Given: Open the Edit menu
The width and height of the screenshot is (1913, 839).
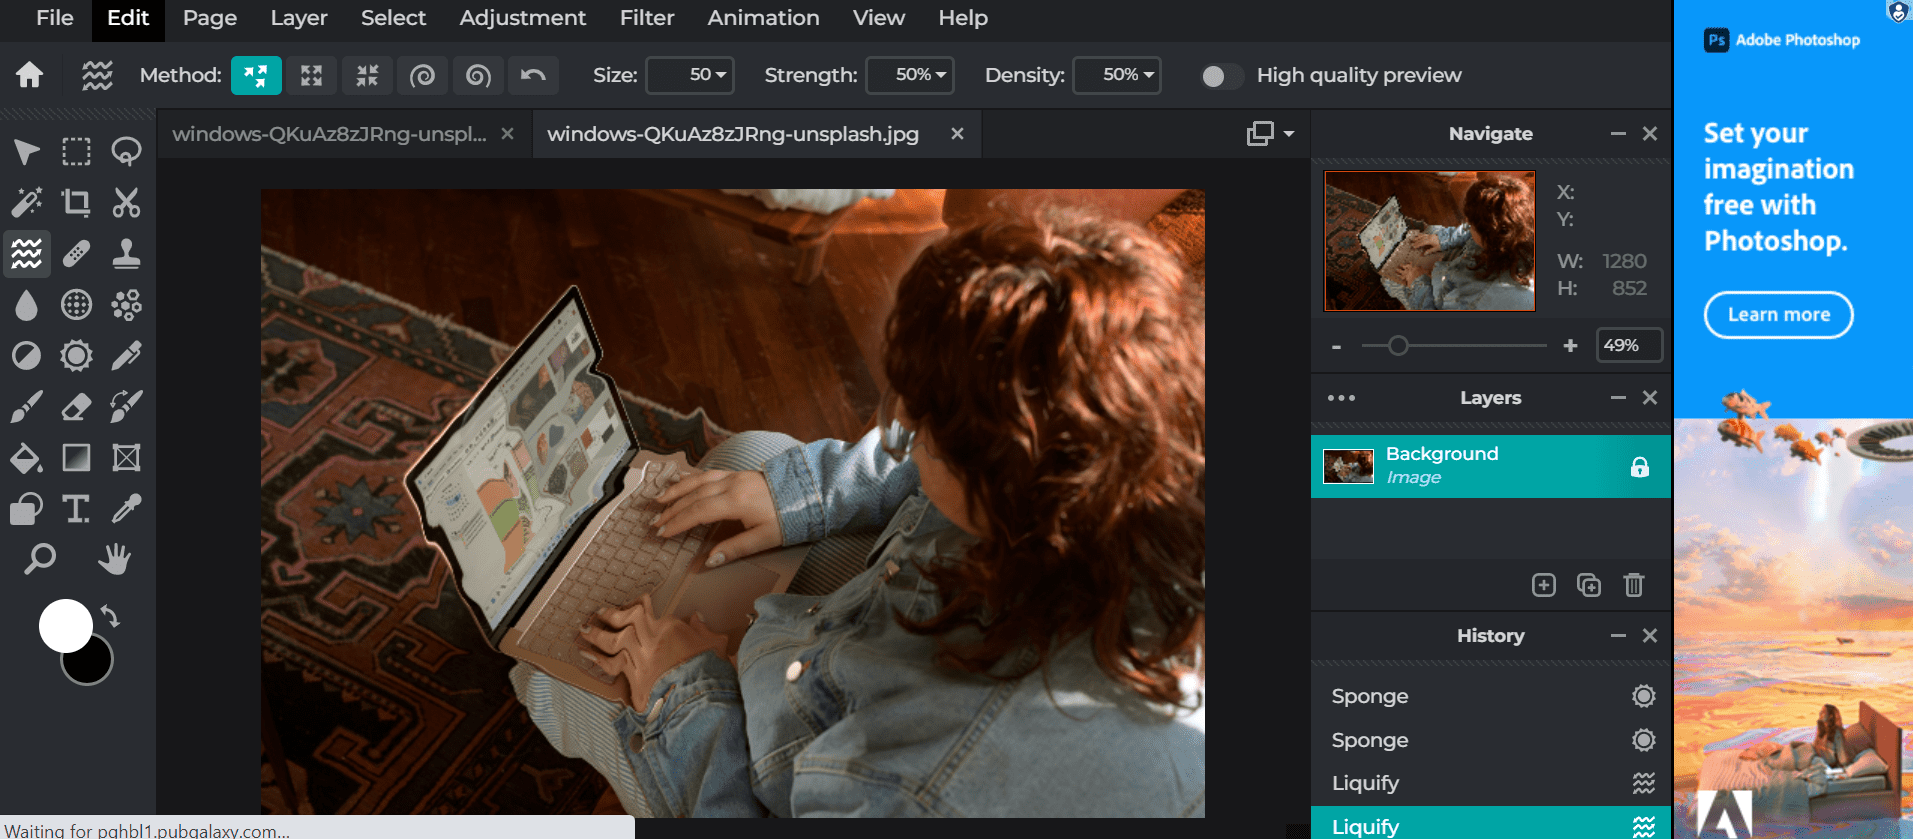Looking at the screenshot, I should [x=128, y=18].
